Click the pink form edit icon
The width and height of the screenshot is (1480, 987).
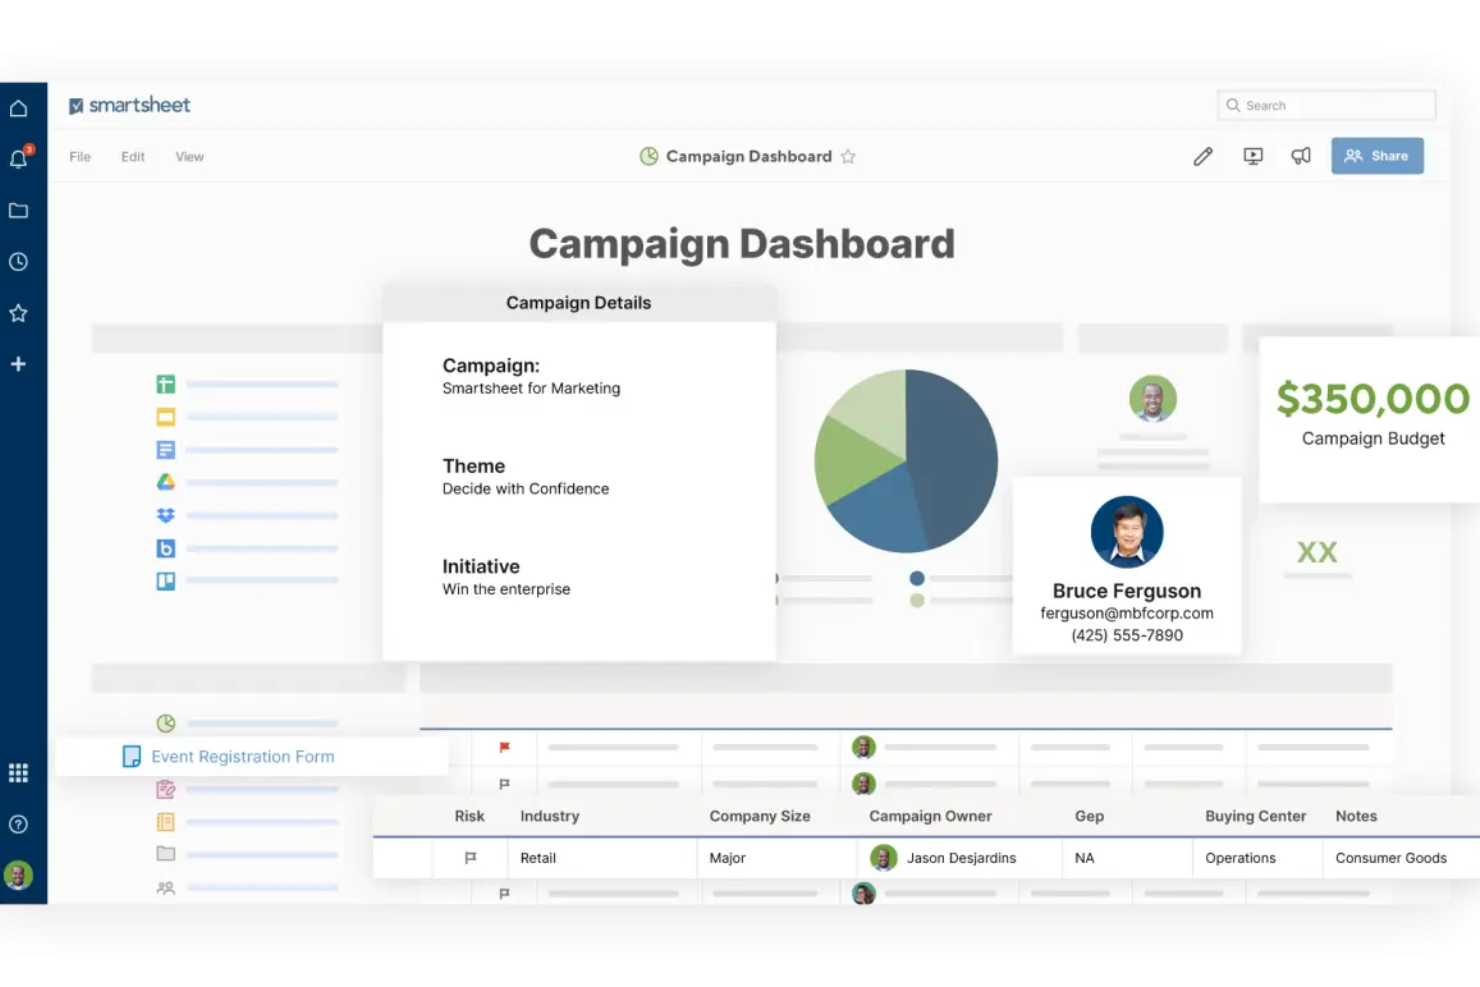tap(166, 790)
